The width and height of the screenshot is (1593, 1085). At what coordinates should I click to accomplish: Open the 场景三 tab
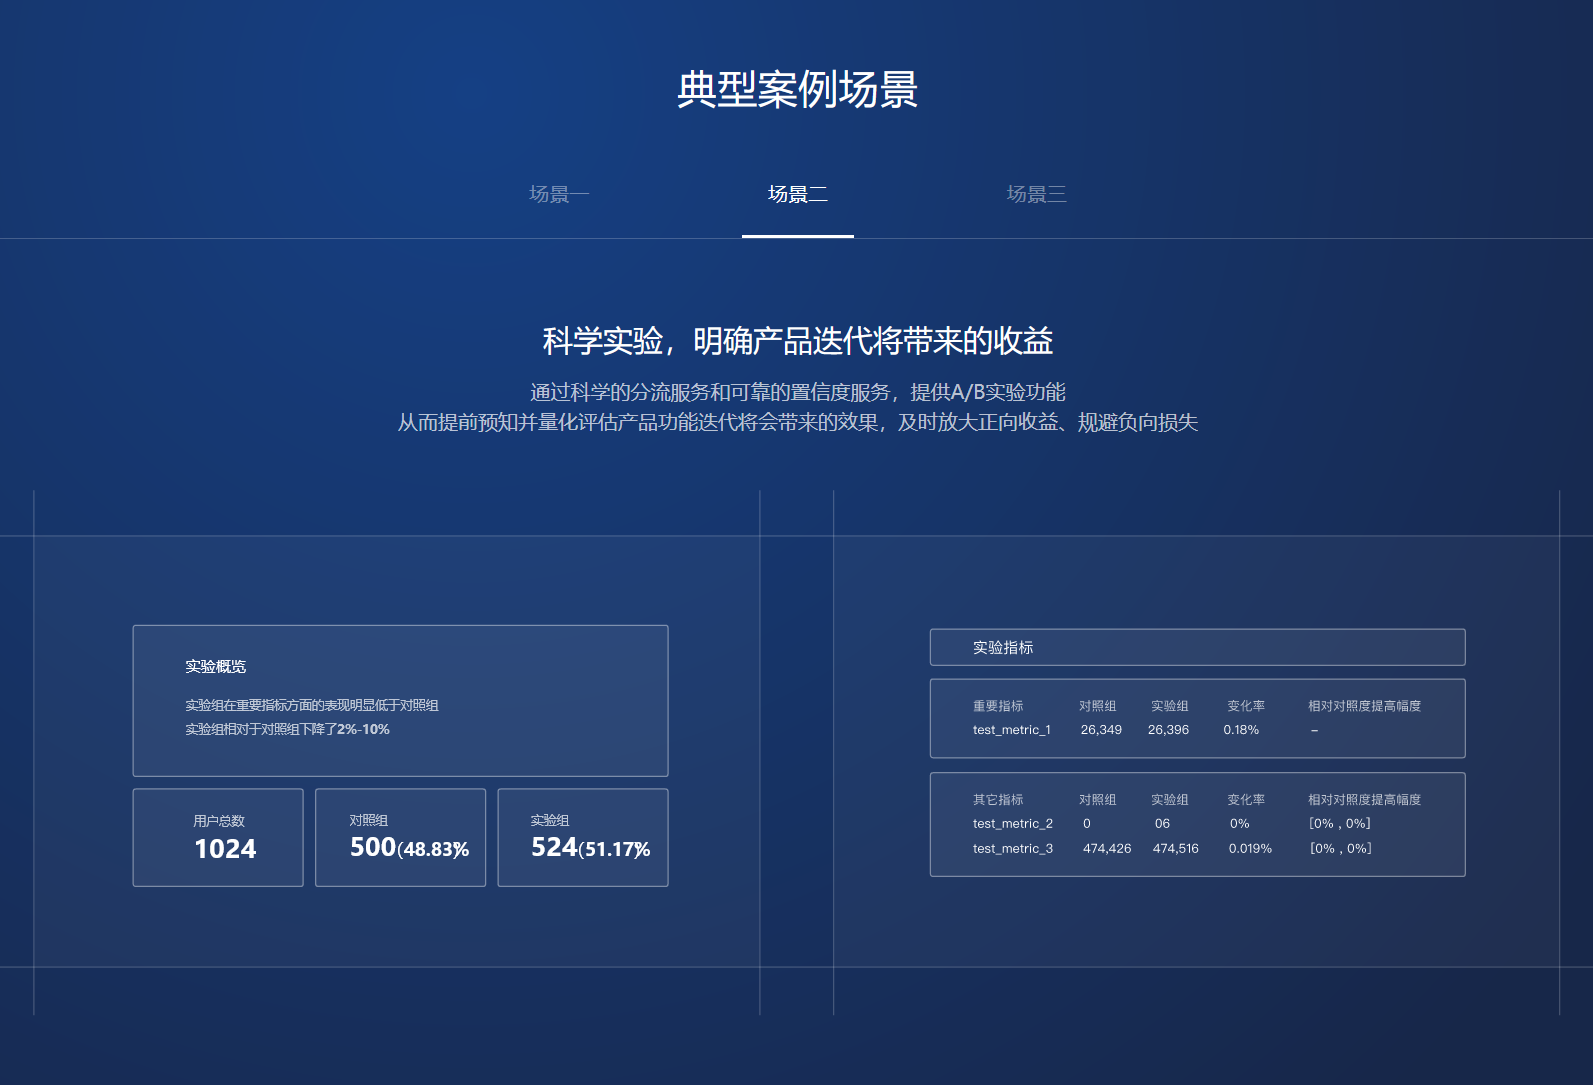(1036, 194)
